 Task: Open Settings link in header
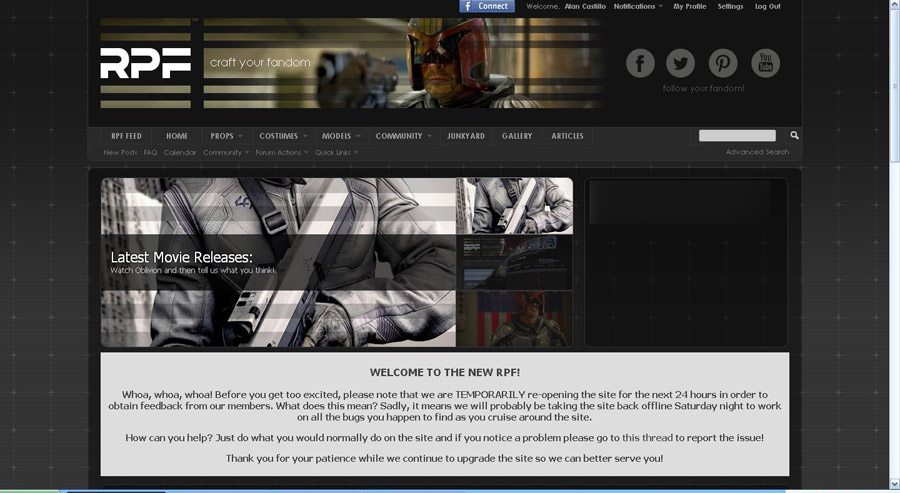click(x=730, y=6)
